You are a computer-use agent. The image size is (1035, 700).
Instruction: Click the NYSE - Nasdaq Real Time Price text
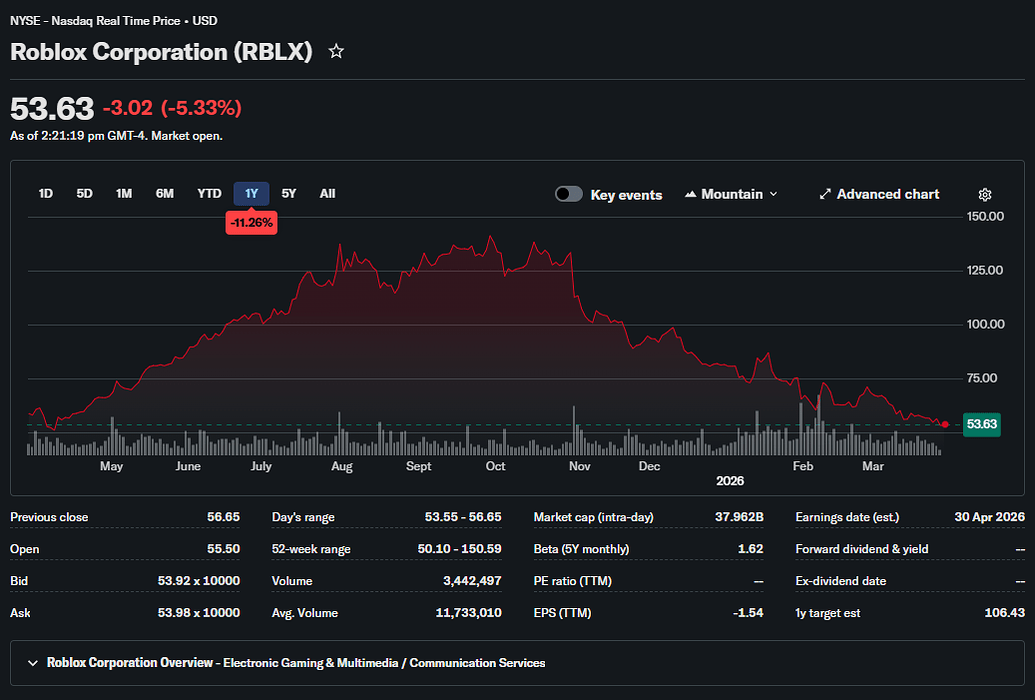point(95,20)
